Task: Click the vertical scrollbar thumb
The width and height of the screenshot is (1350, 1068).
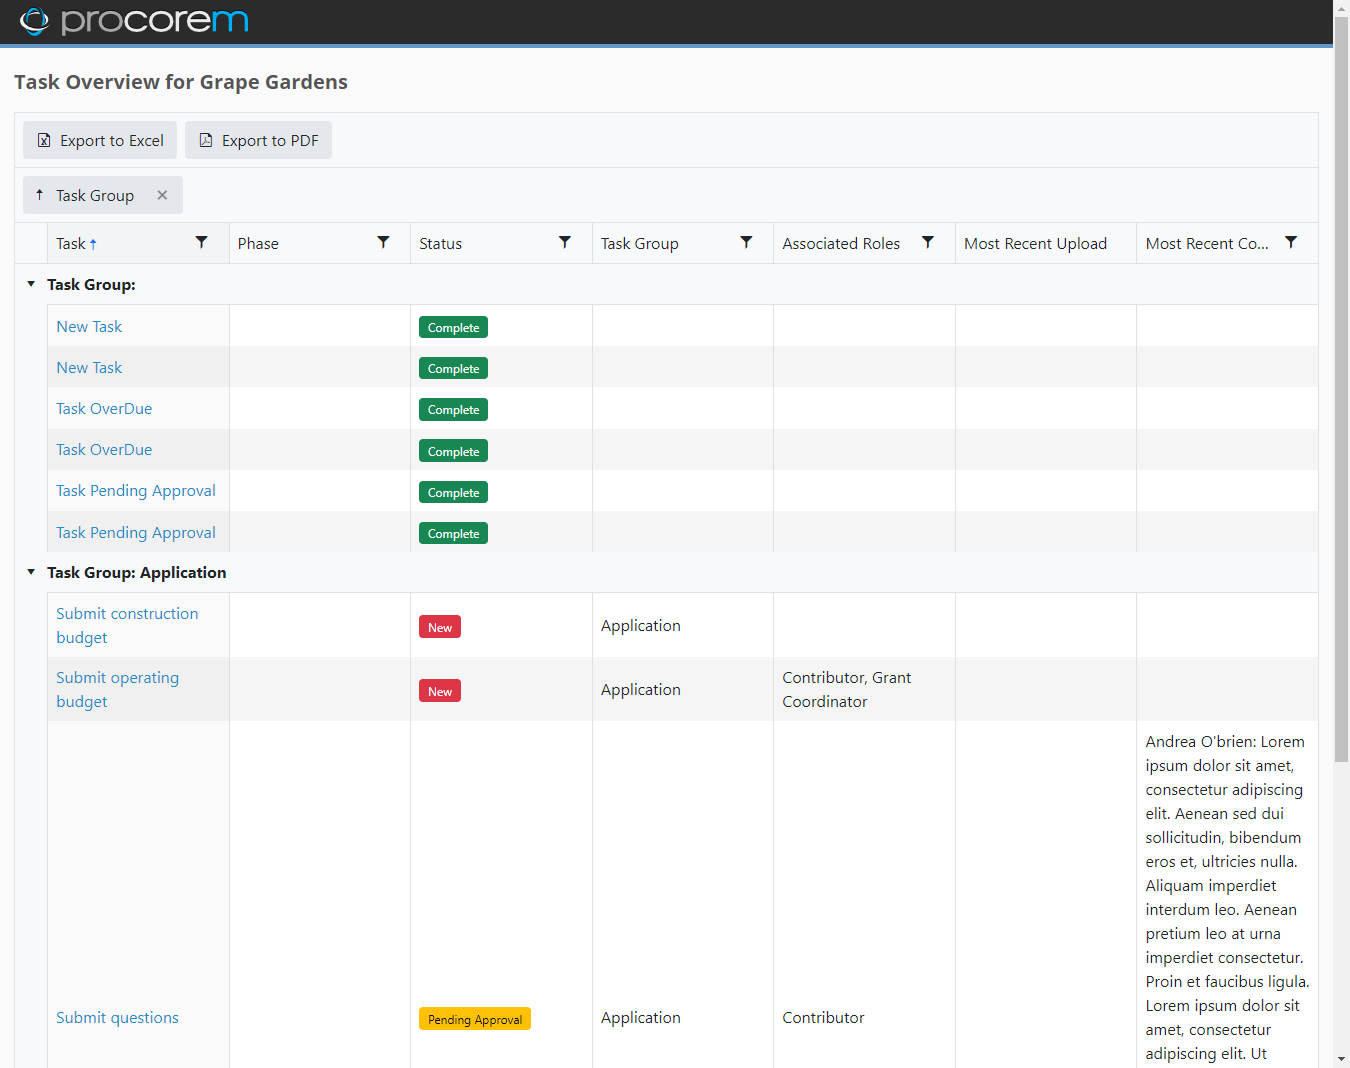Action: point(1342,390)
